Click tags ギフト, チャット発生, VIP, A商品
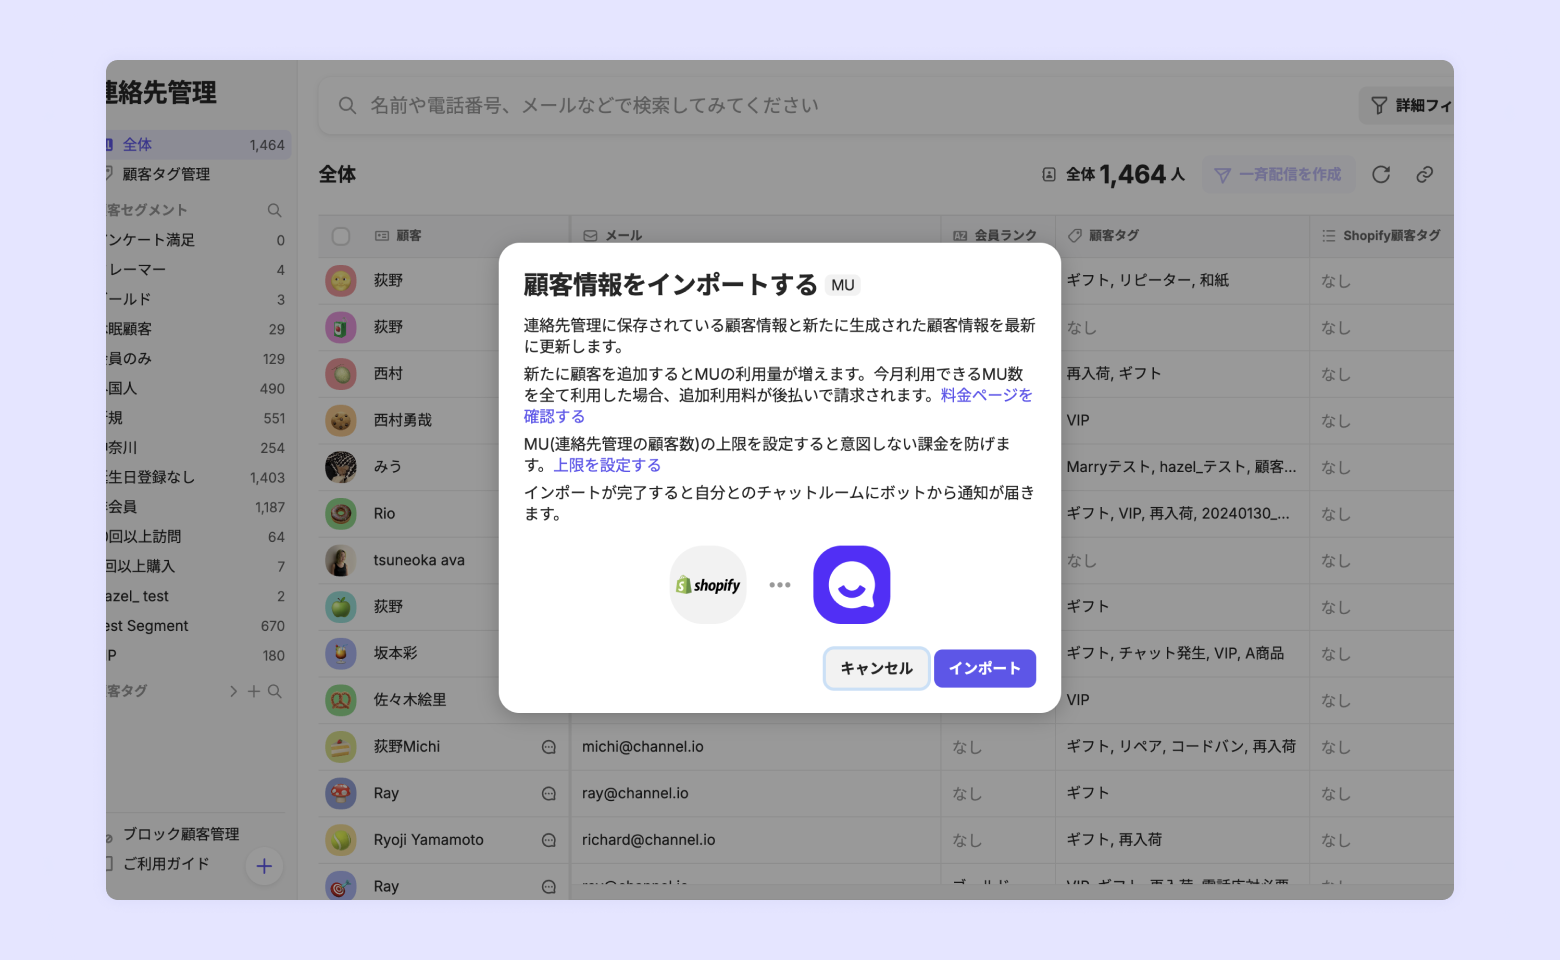1560x960 pixels. pos(1175,653)
